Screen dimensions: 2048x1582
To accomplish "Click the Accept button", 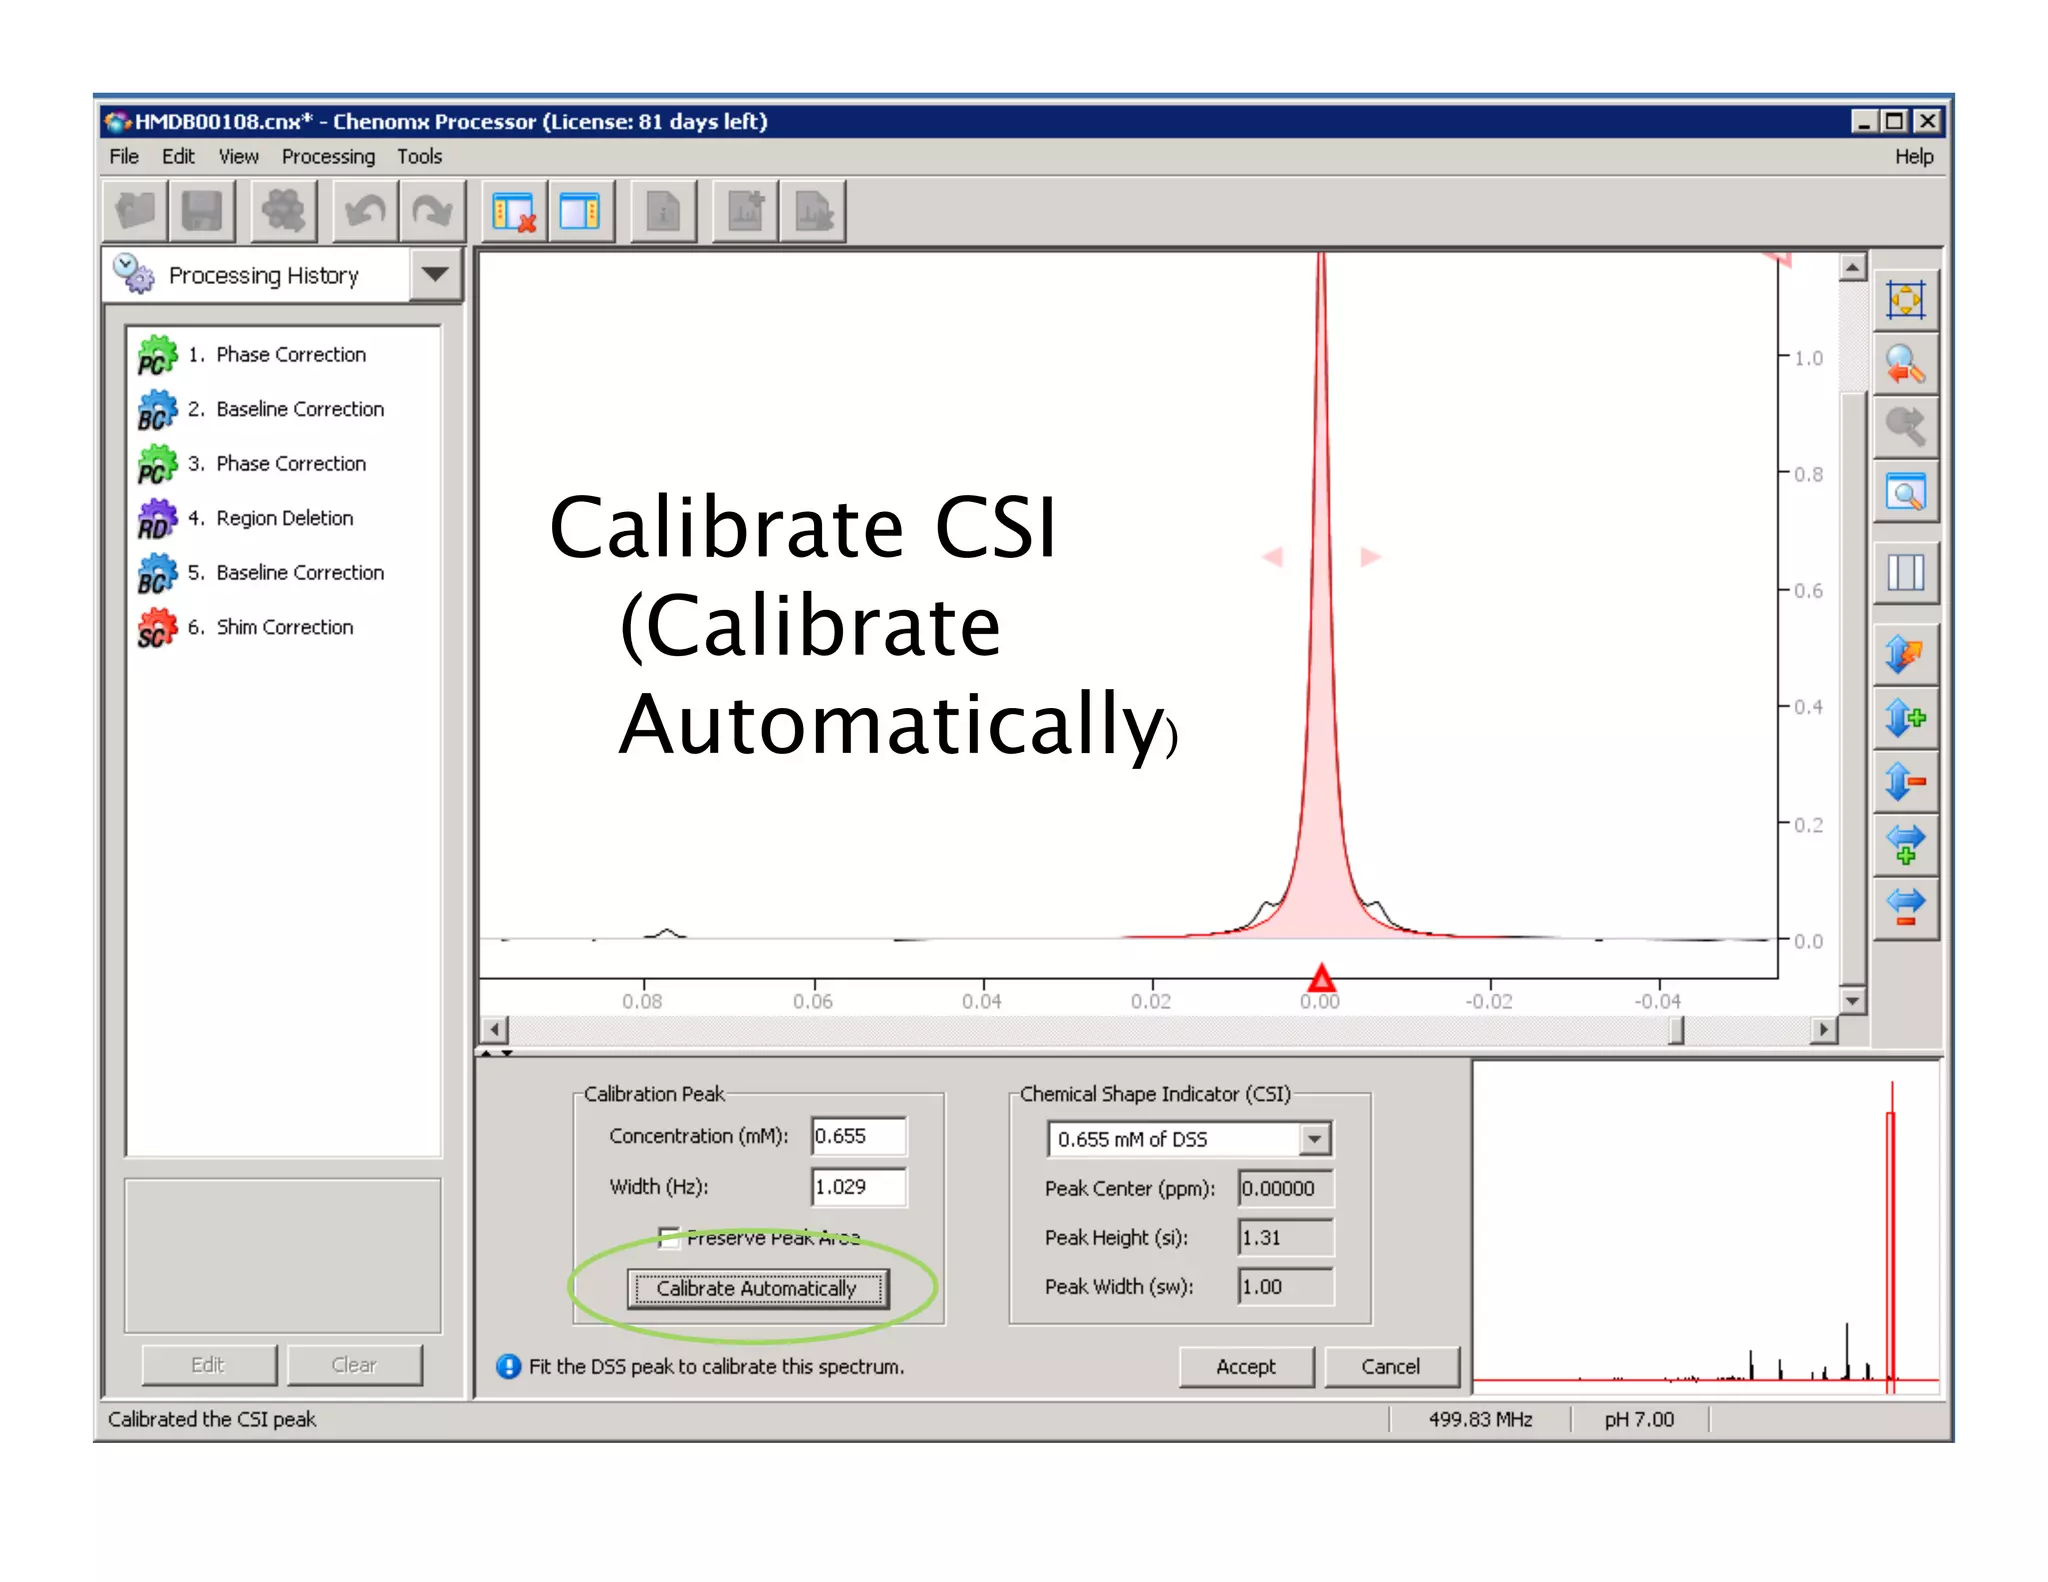I will pos(1245,1367).
